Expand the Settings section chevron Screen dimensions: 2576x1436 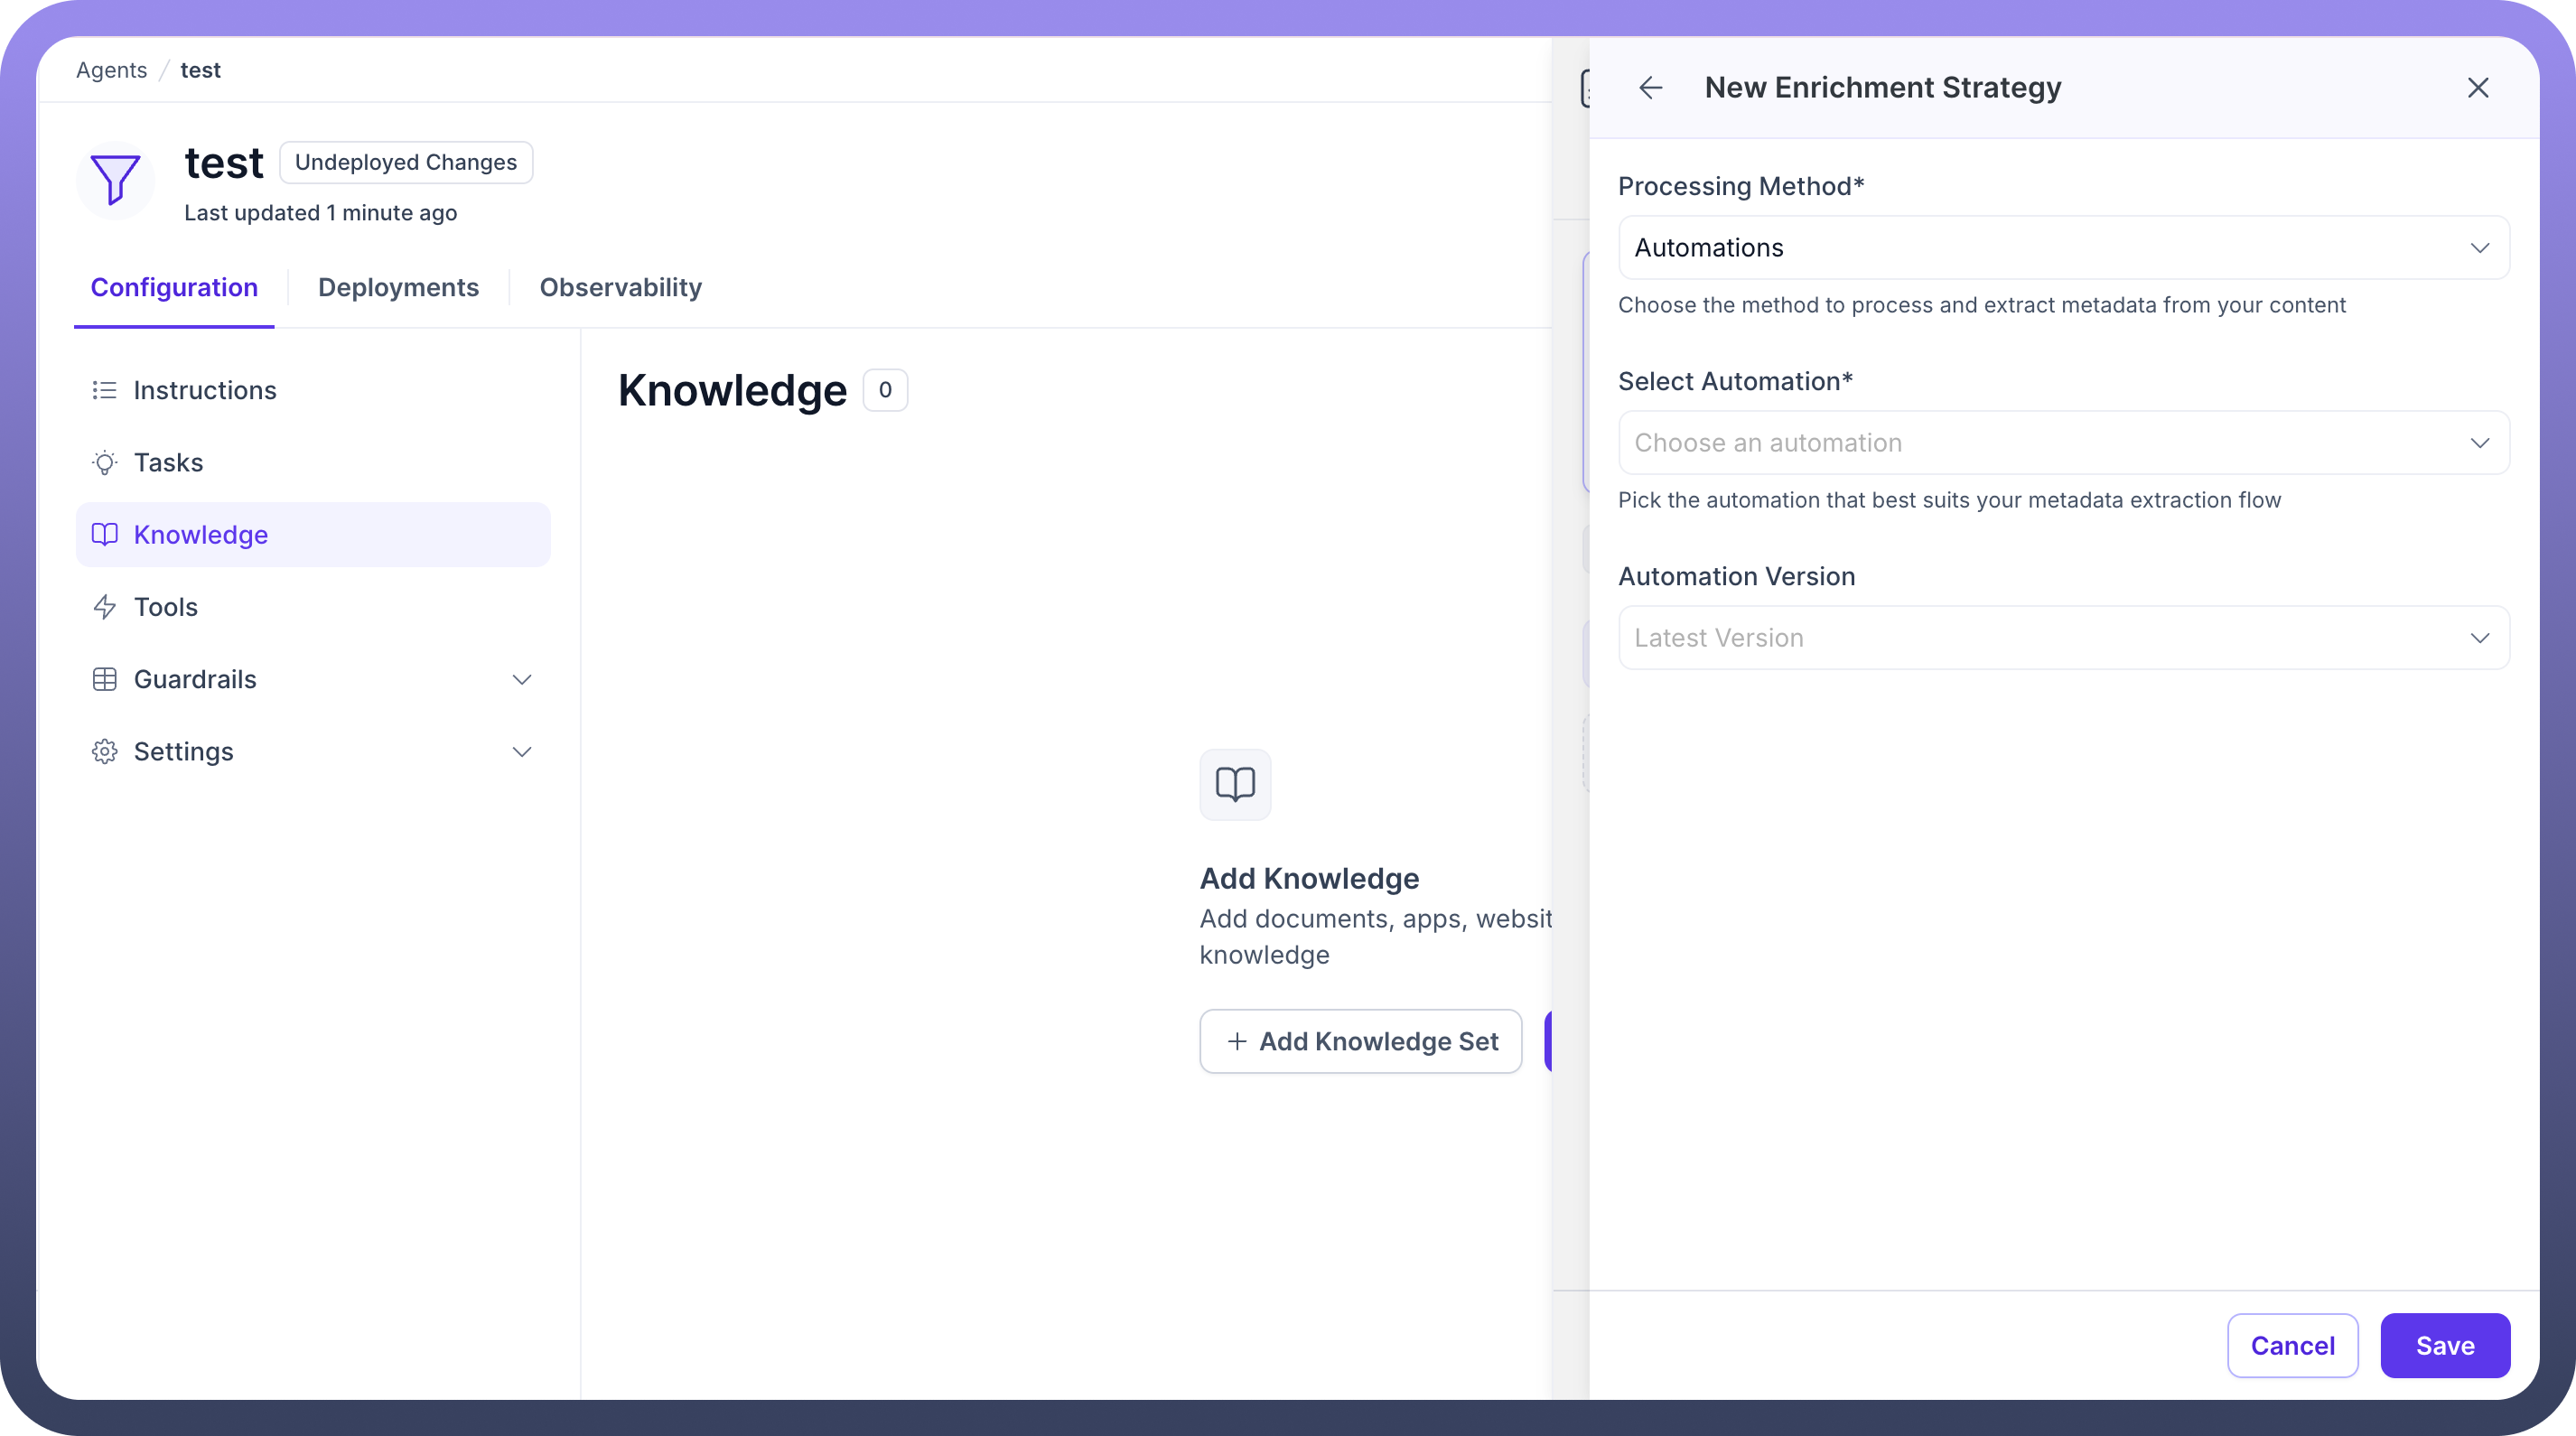click(521, 751)
